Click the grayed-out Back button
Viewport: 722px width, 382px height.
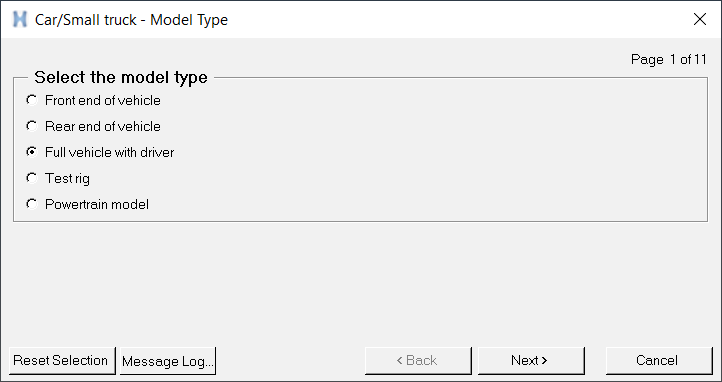(x=418, y=360)
